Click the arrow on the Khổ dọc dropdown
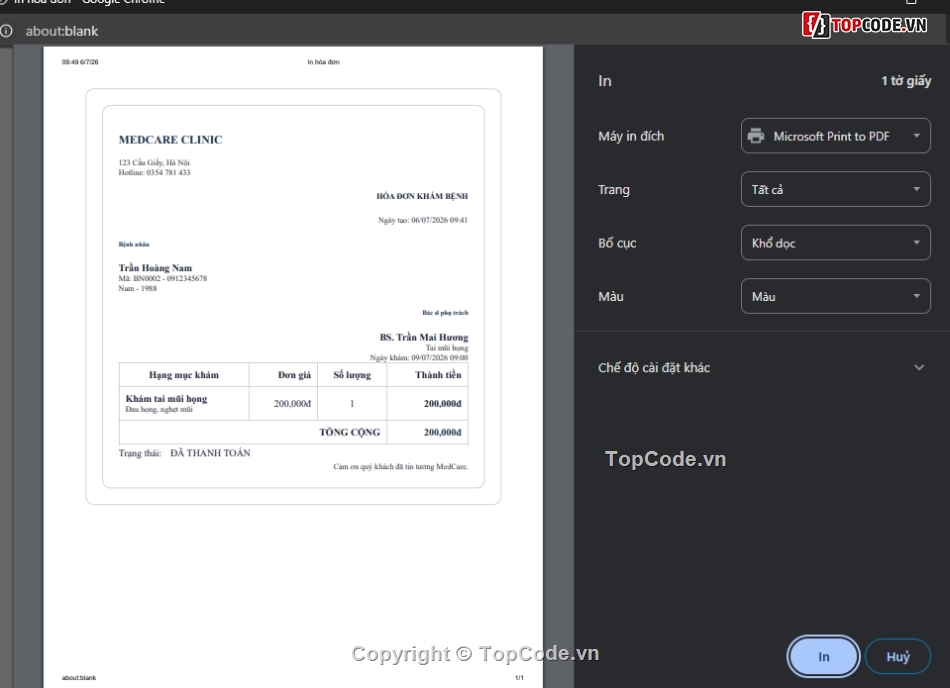950x688 pixels. point(917,243)
